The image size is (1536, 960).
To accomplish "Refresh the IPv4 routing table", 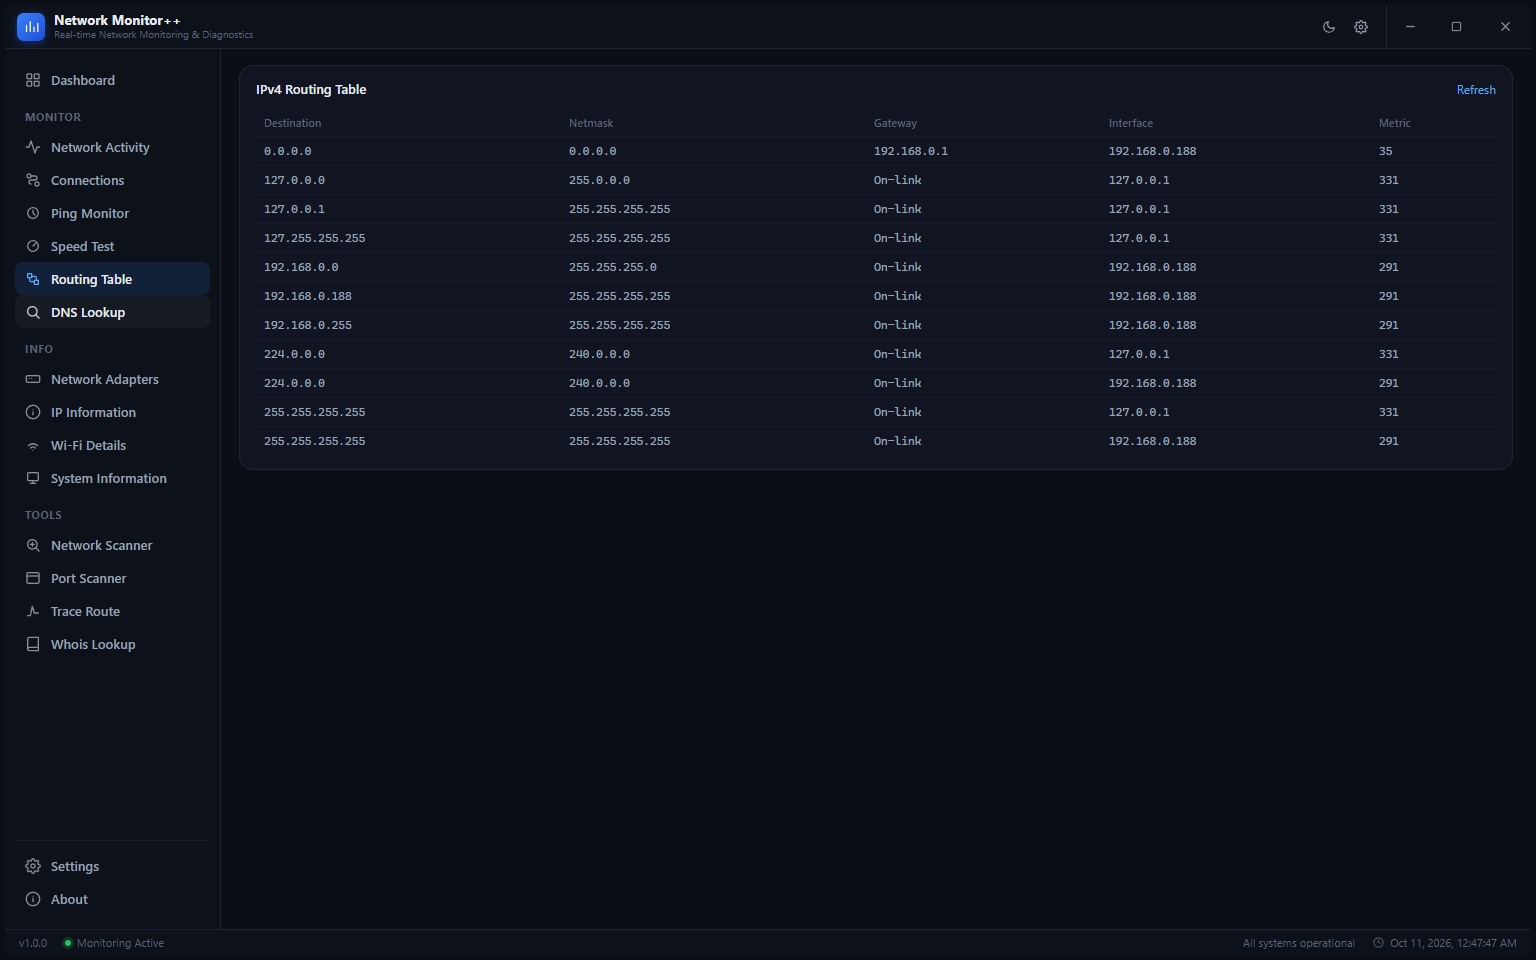I will tap(1476, 90).
